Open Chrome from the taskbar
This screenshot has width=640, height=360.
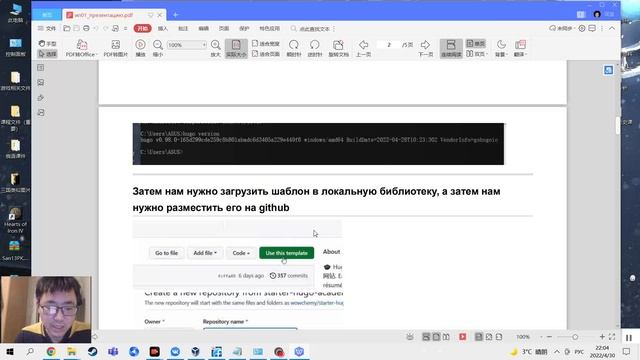pyautogui.click(x=51, y=351)
